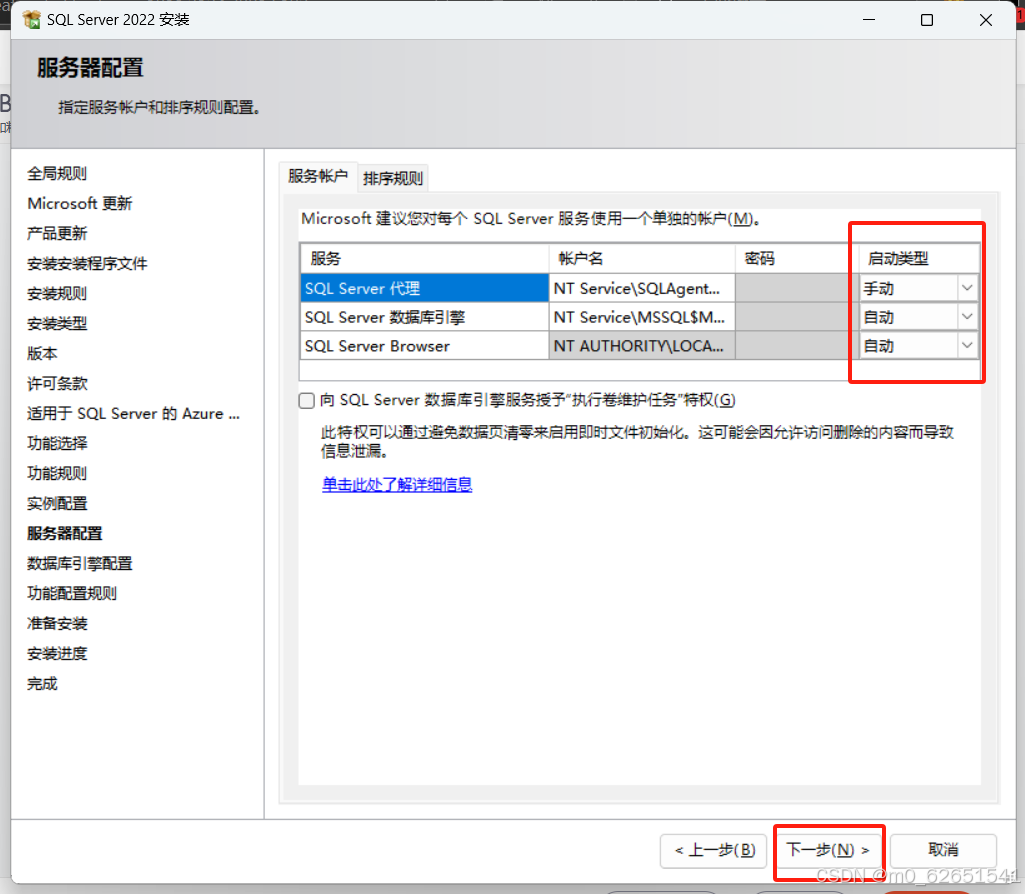Click the 服务 column header

coord(424,258)
